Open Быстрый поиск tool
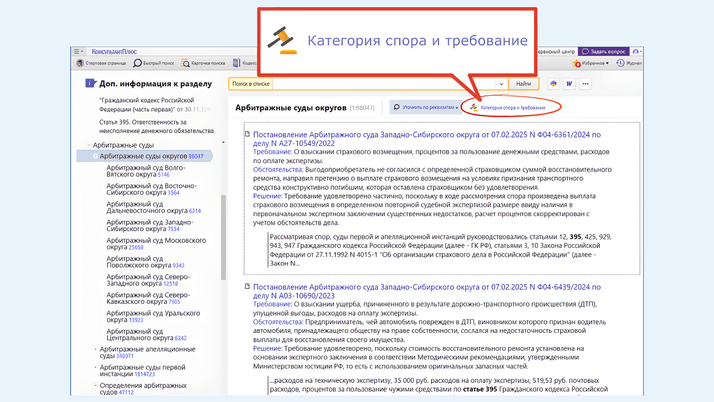This screenshot has width=714, height=402. point(154,63)
